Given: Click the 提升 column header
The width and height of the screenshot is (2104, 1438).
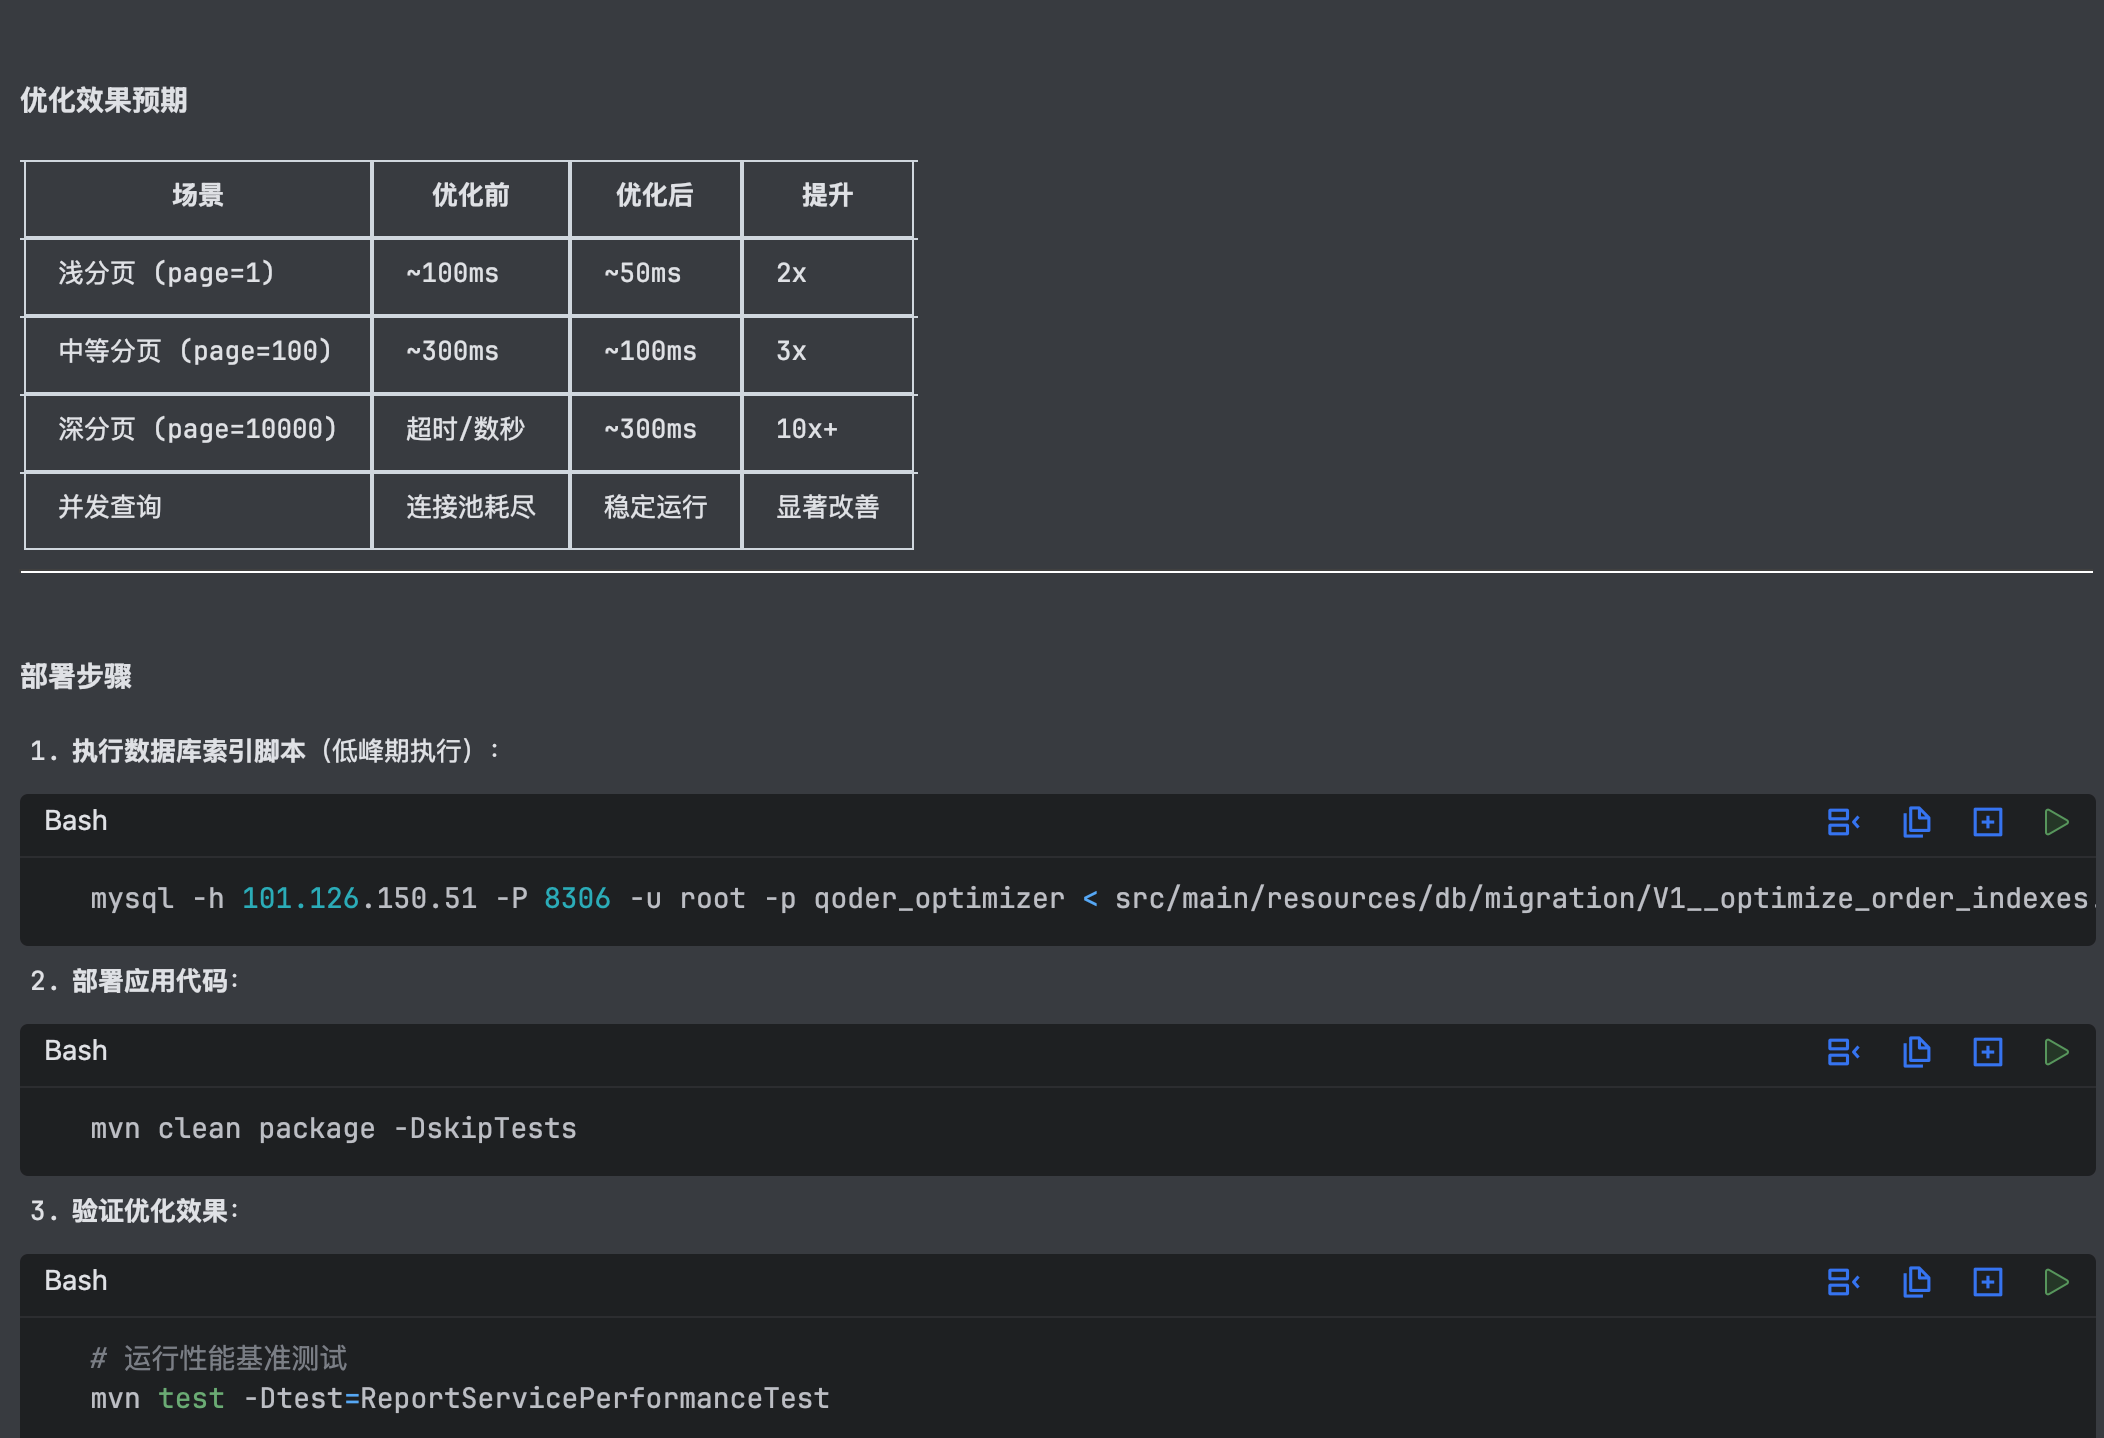Looking at the screenshot, I should coord(827,196).
